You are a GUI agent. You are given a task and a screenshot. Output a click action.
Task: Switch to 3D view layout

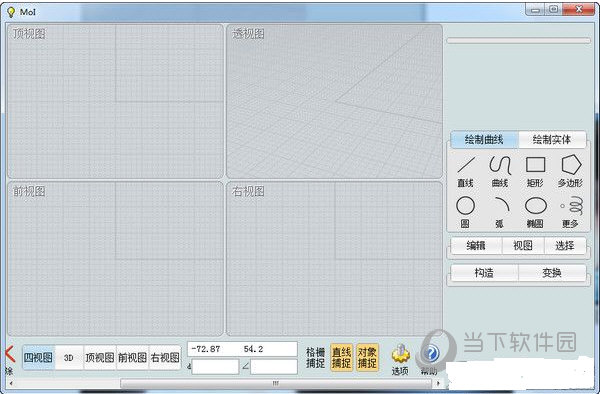coord(69,357)
